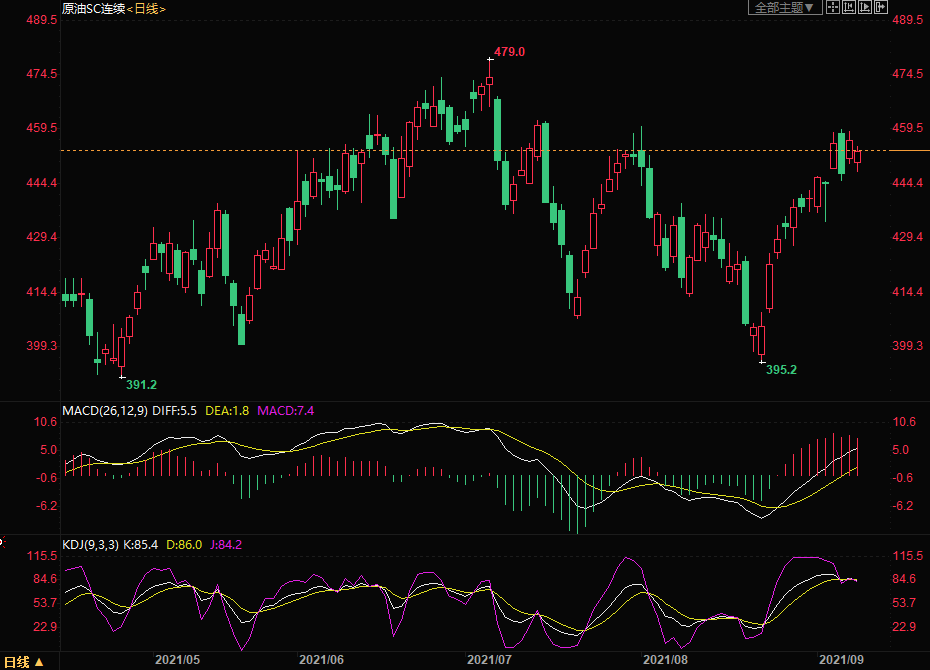Click the 2021/09 date on time axis
This screenshot has height=670, width=930.
point(840,660)
